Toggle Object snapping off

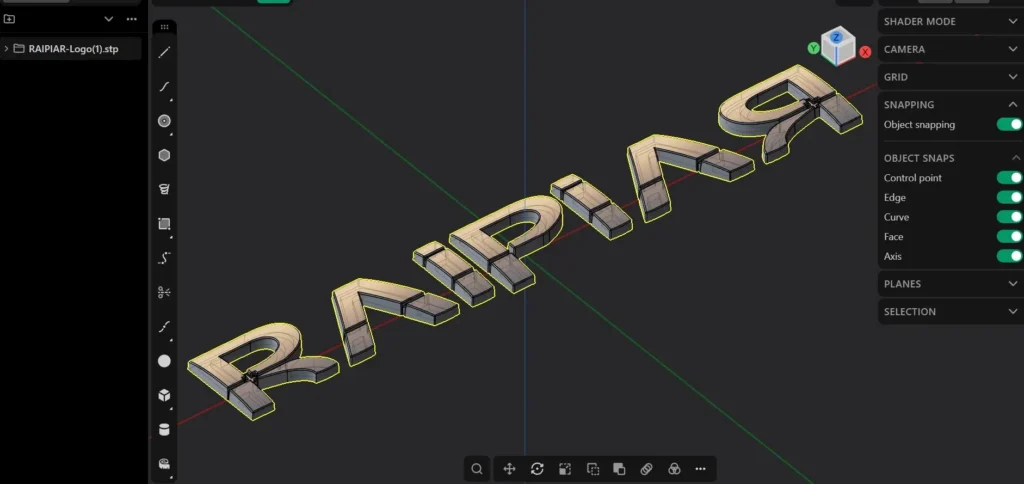pos(1009,124)
